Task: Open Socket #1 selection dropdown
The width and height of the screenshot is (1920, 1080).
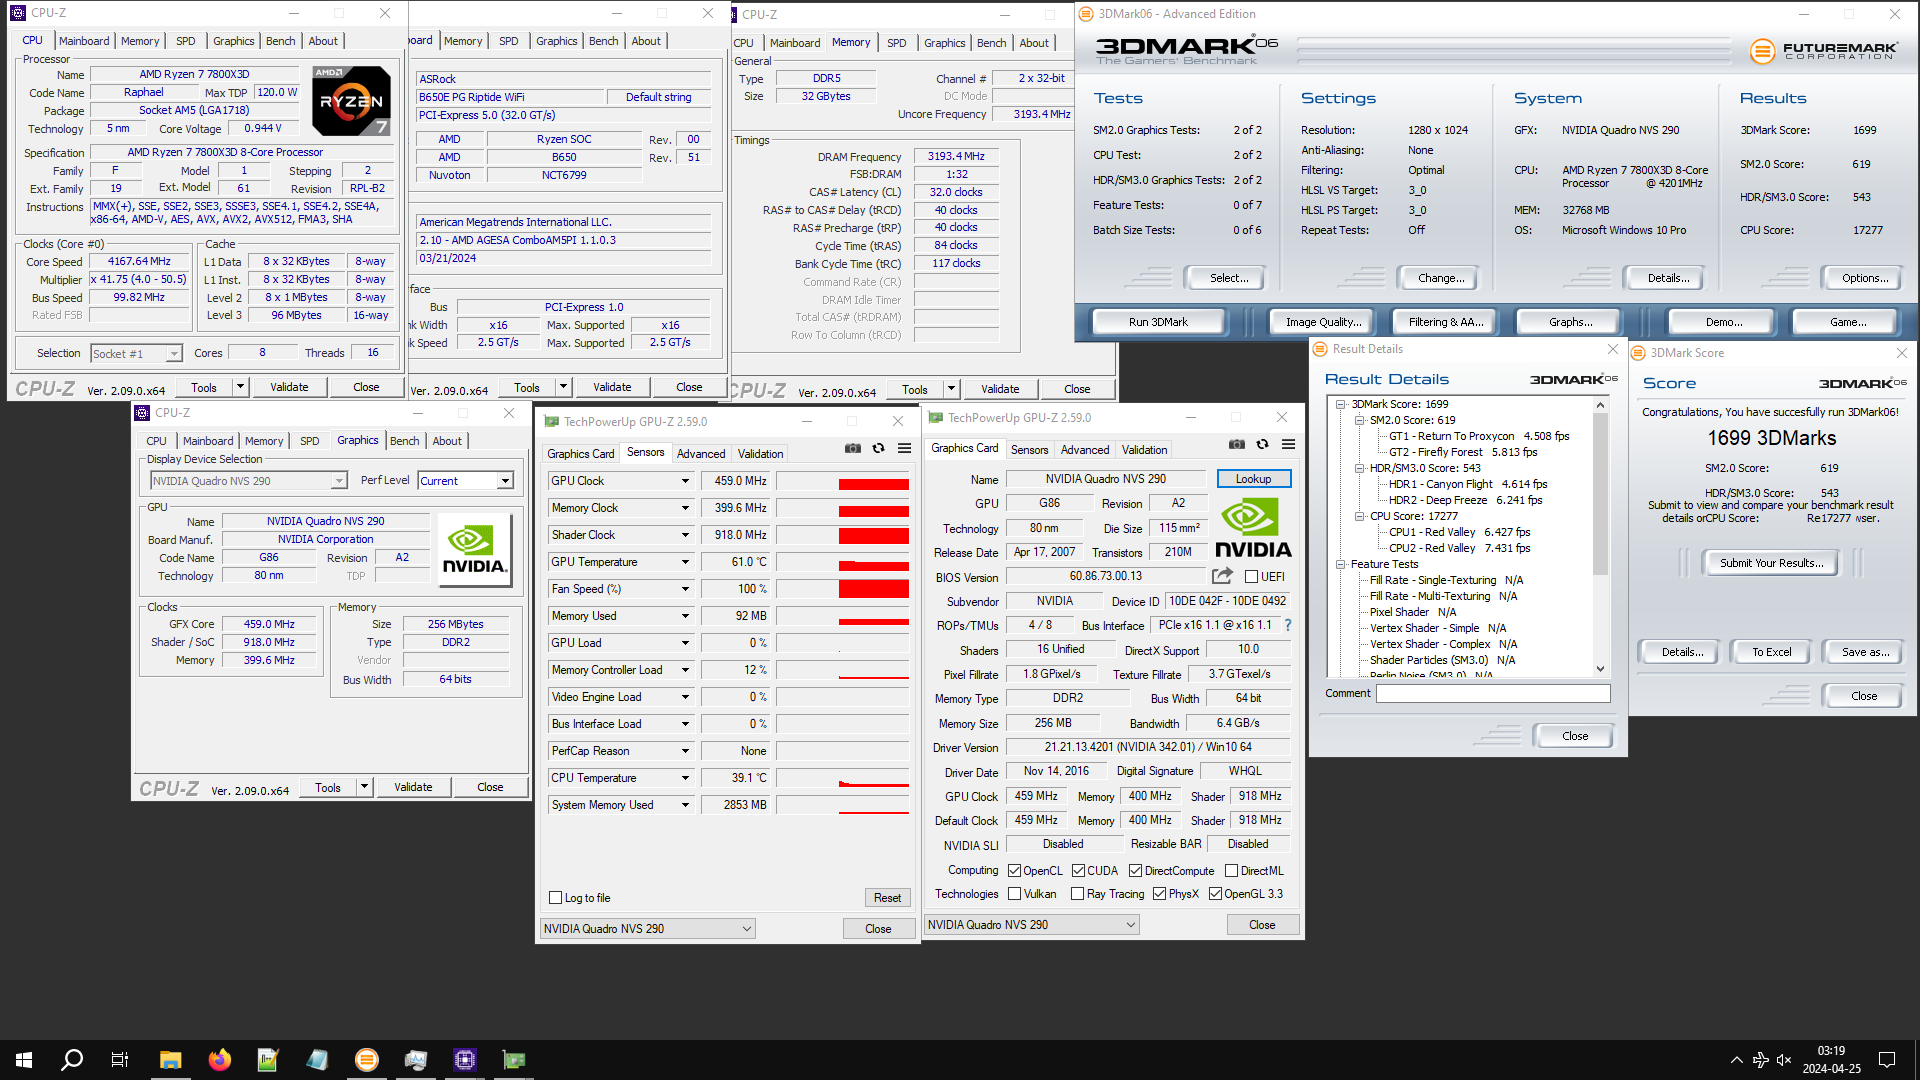Action: click(174, 354)
